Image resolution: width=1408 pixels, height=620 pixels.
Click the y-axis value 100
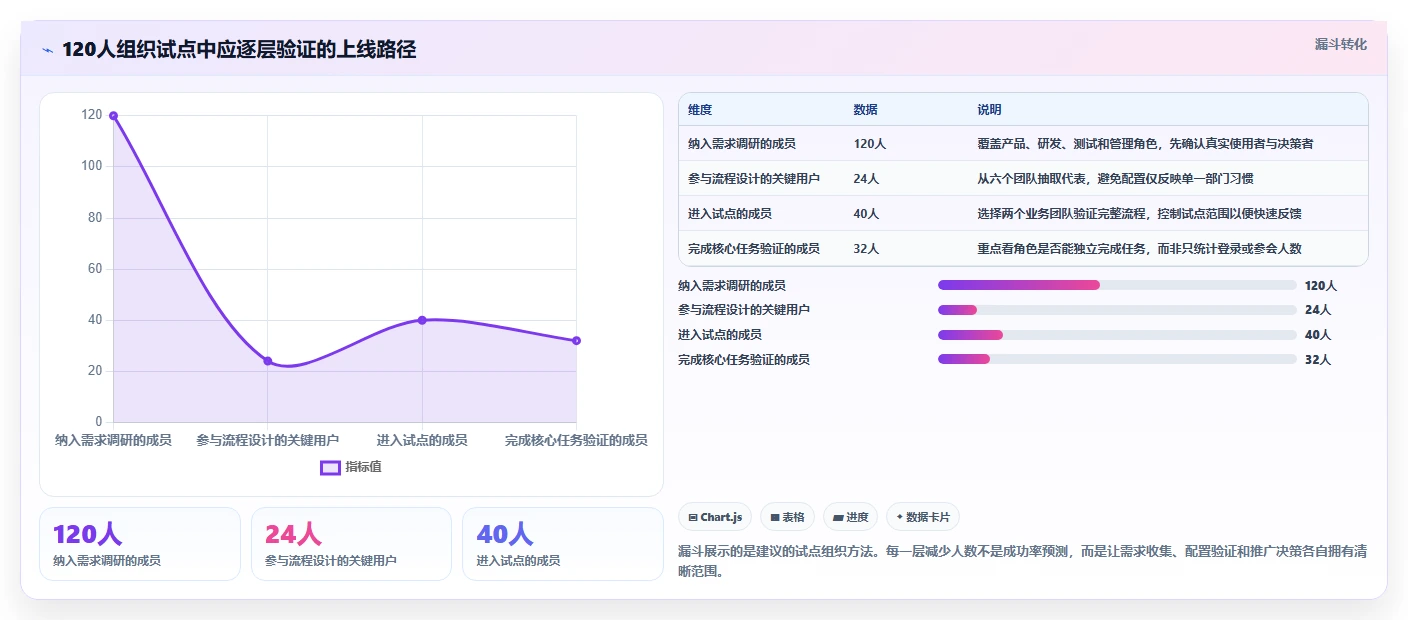tap(92, 166)
